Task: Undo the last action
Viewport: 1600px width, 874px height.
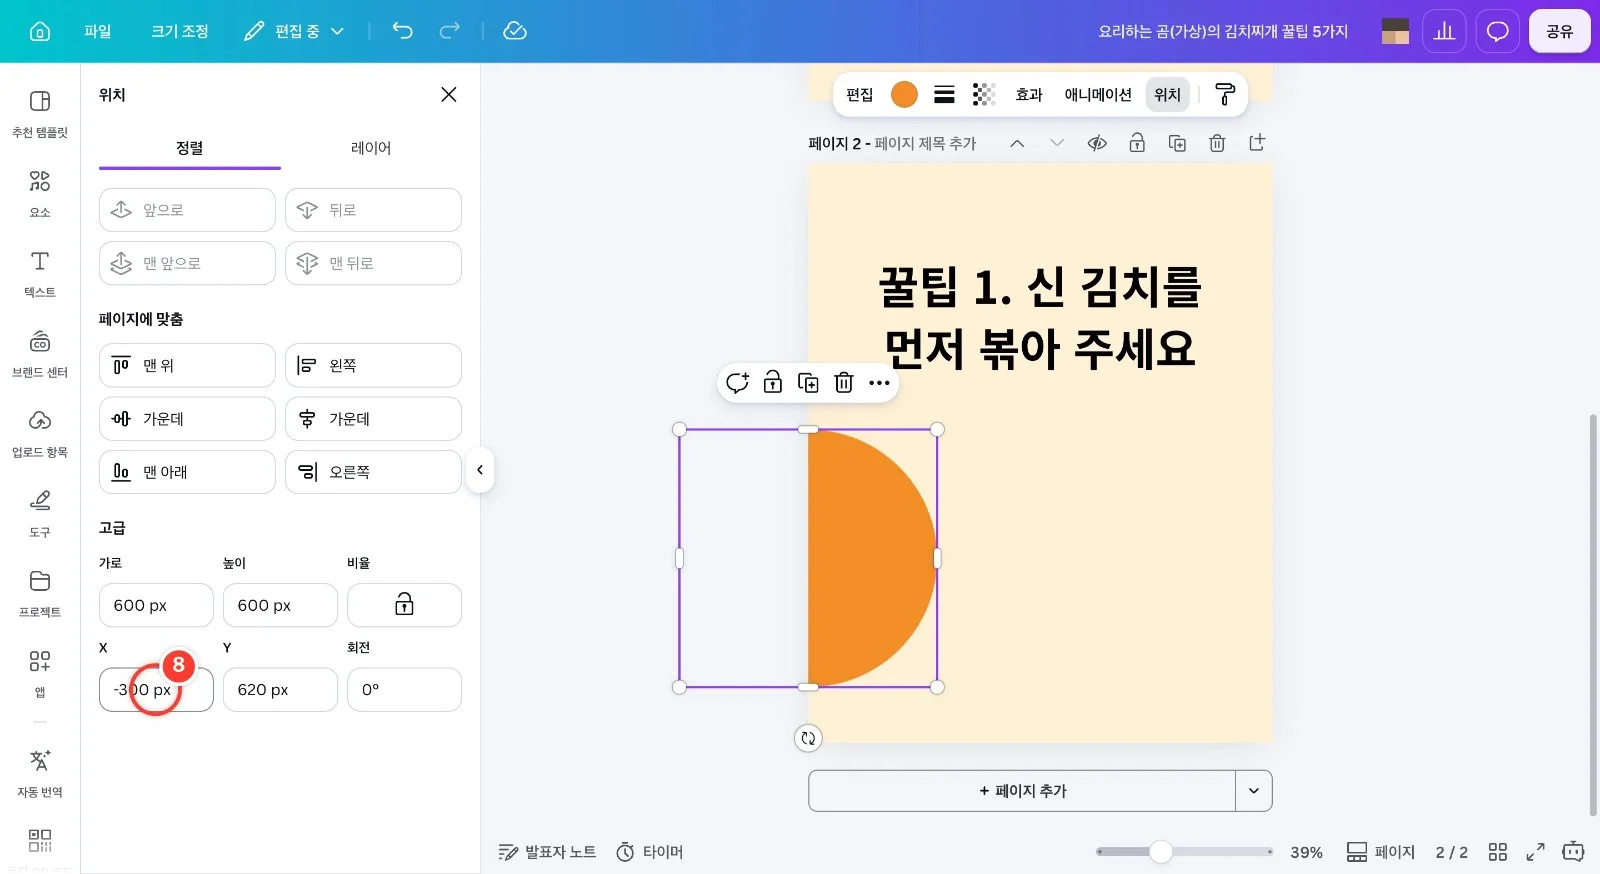Action: (x=402, y=31)
